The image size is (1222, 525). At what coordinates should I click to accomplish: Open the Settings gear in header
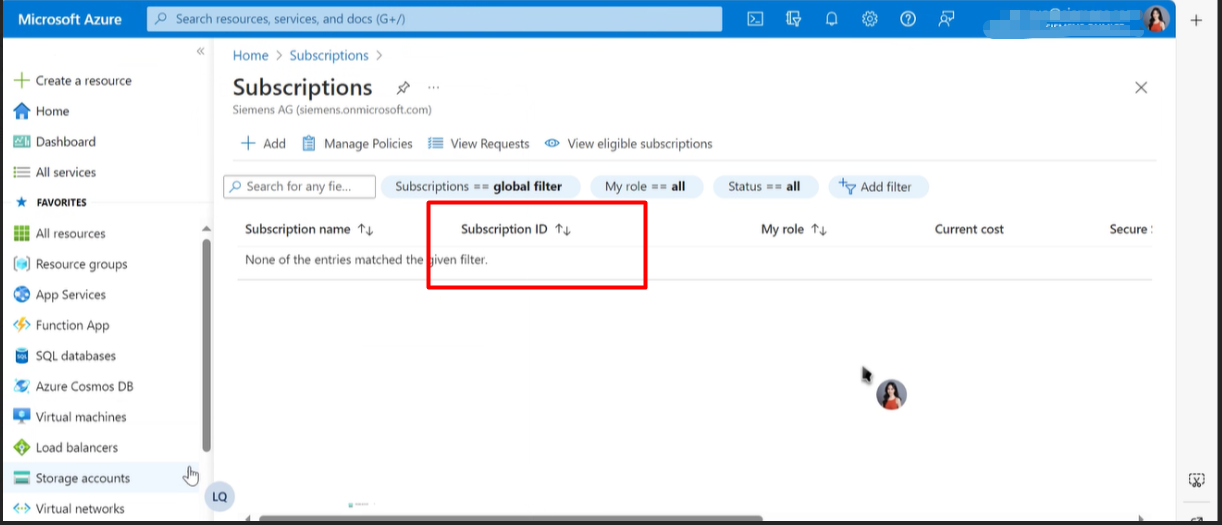[870, 19]
